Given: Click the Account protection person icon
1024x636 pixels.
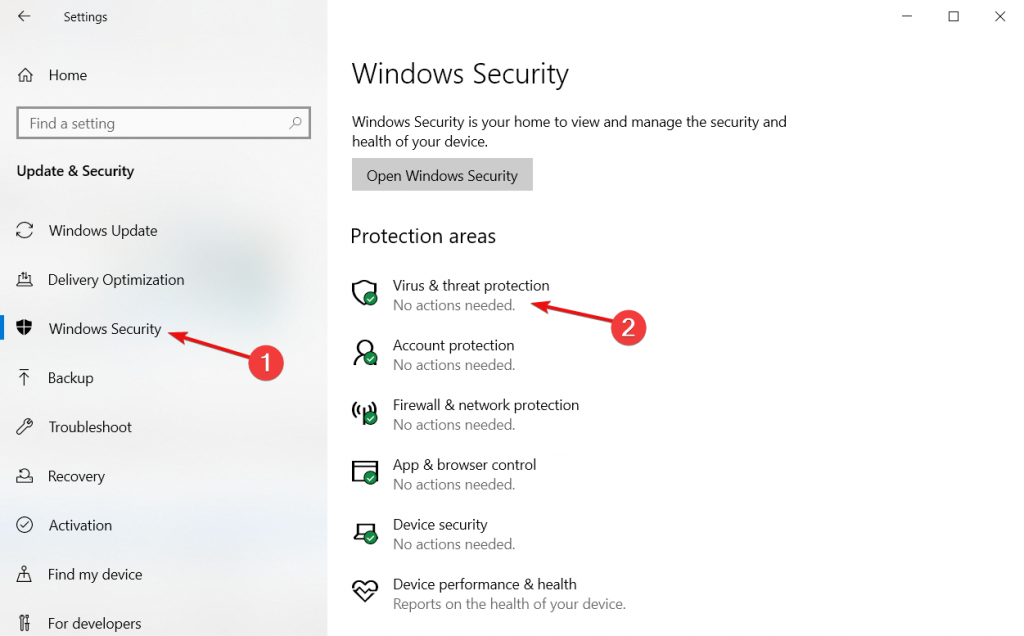Looking at the screenshot, I should pyautogui.click(x=365, y=352).
